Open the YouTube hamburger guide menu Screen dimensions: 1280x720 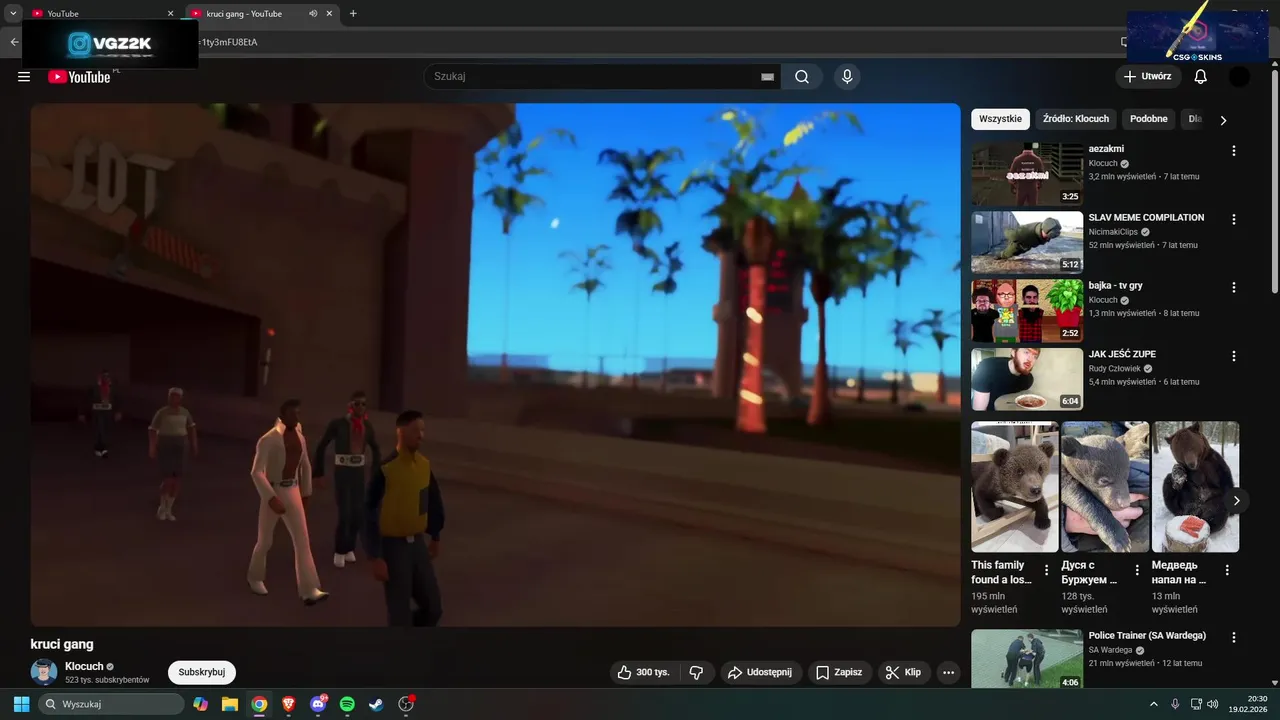[x=24, y=77]
